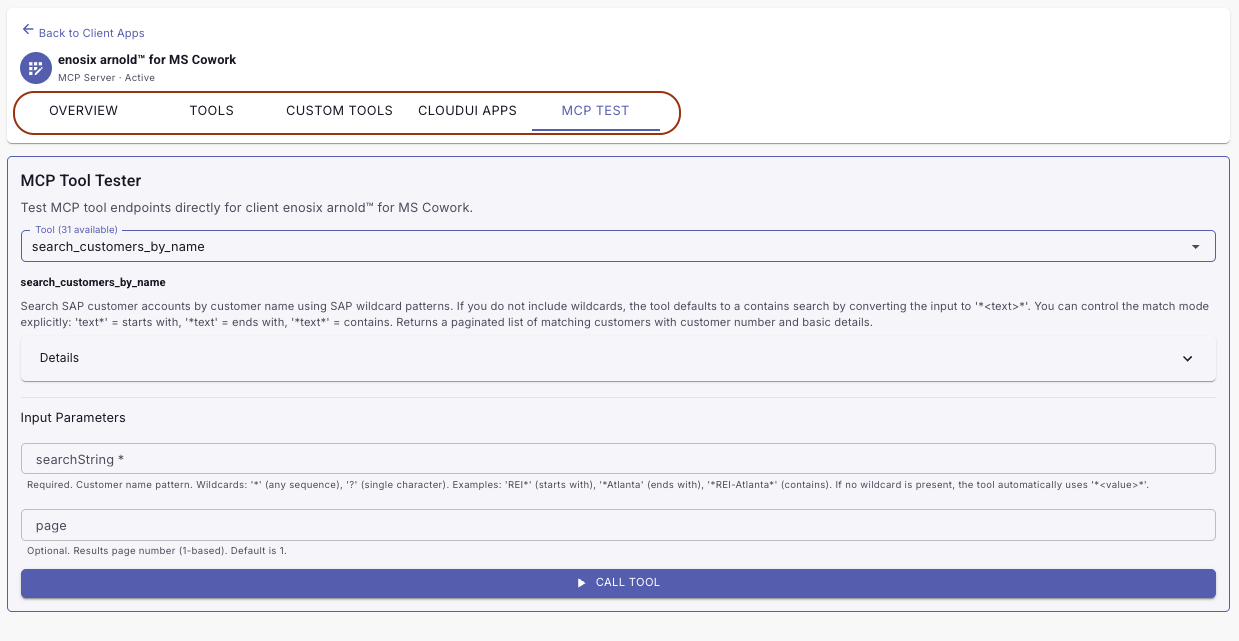Click the 'Test MCP tool endpoints' description

[246, 208]
